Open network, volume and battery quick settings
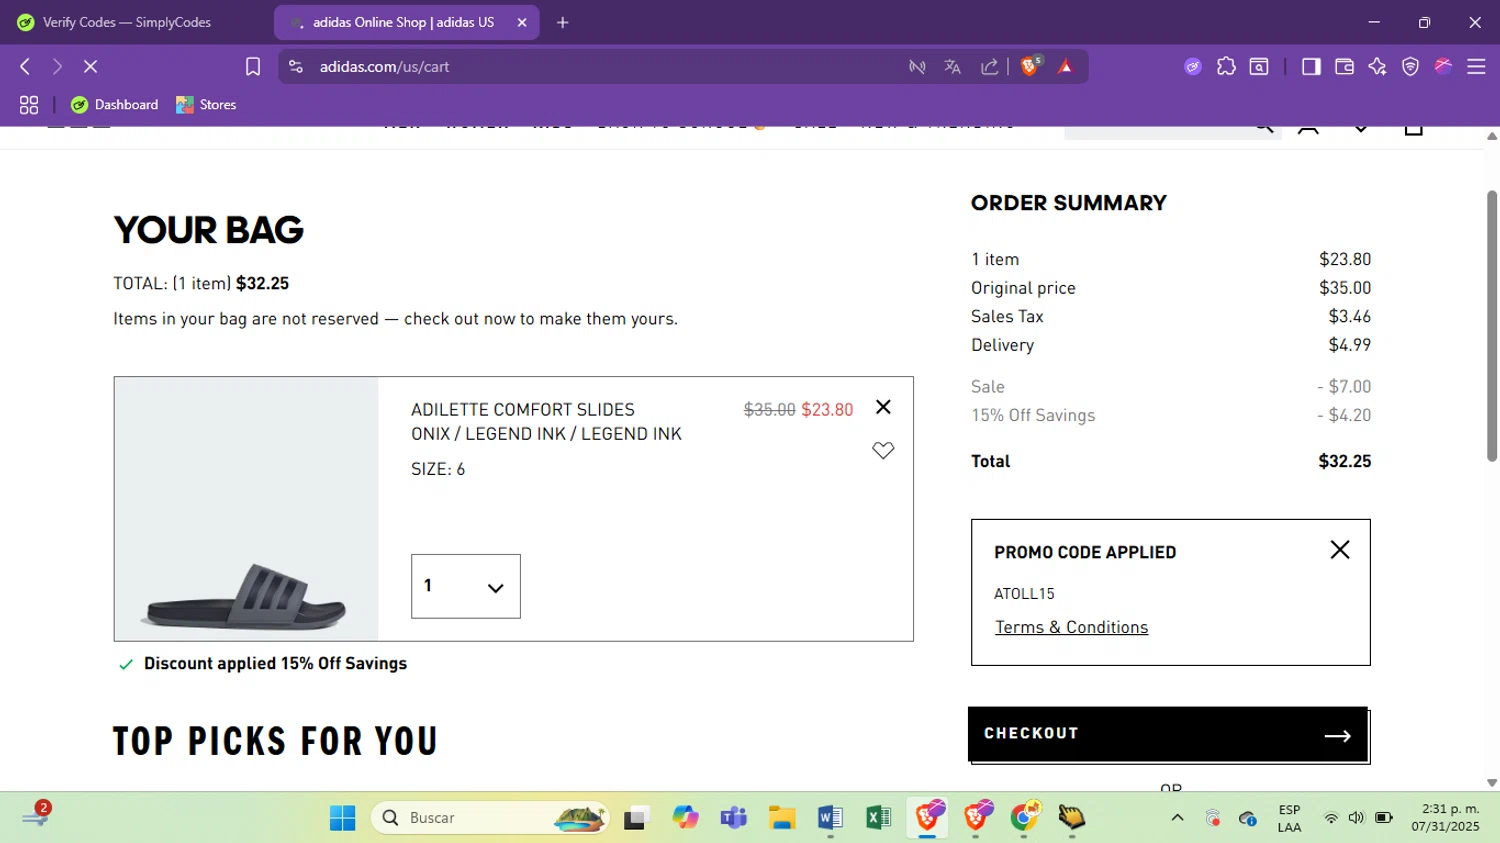This screenshot has height=843, width=1500. point(1357,818)
